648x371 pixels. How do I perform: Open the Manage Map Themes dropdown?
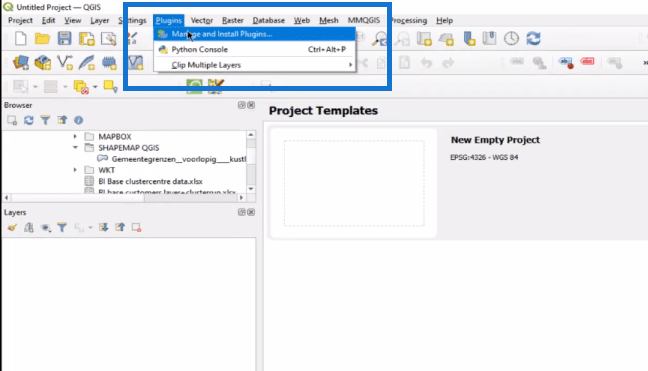click(45, 227)
